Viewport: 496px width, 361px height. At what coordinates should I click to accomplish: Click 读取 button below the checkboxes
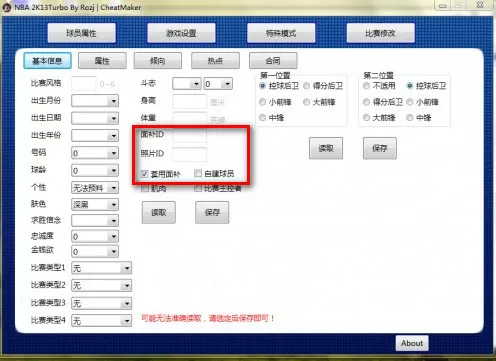[x=159, y=212]
